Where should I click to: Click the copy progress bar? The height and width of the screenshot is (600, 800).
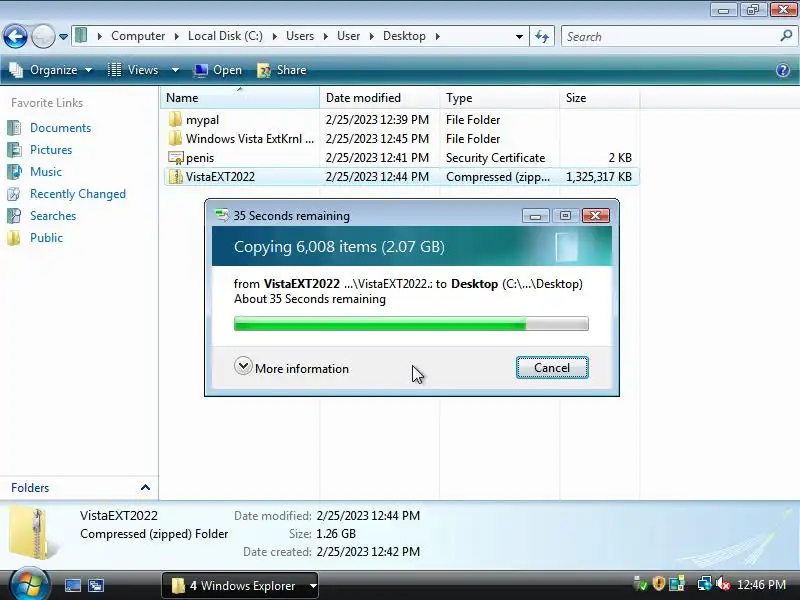pyautogui.click(x=411, y=323)
